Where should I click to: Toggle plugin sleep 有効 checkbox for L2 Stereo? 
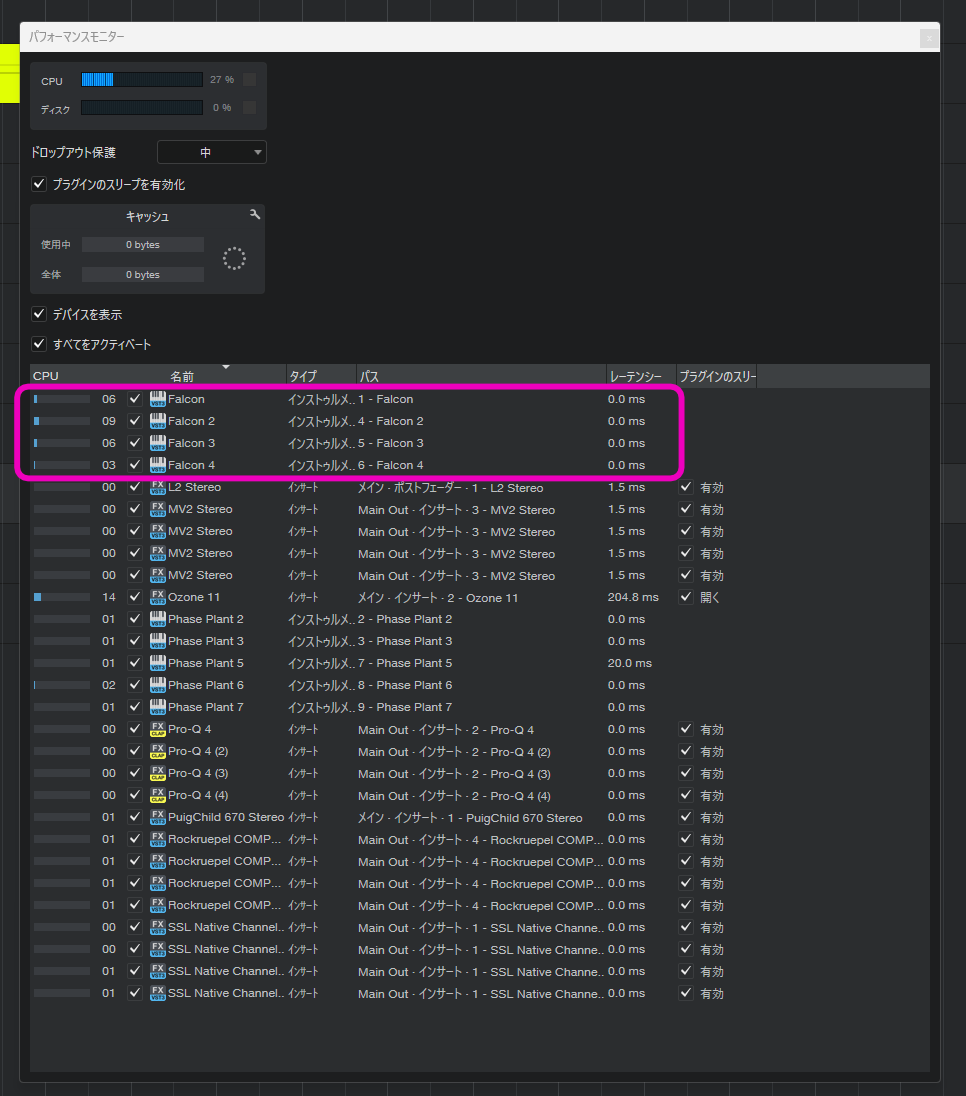coord(686,487)
